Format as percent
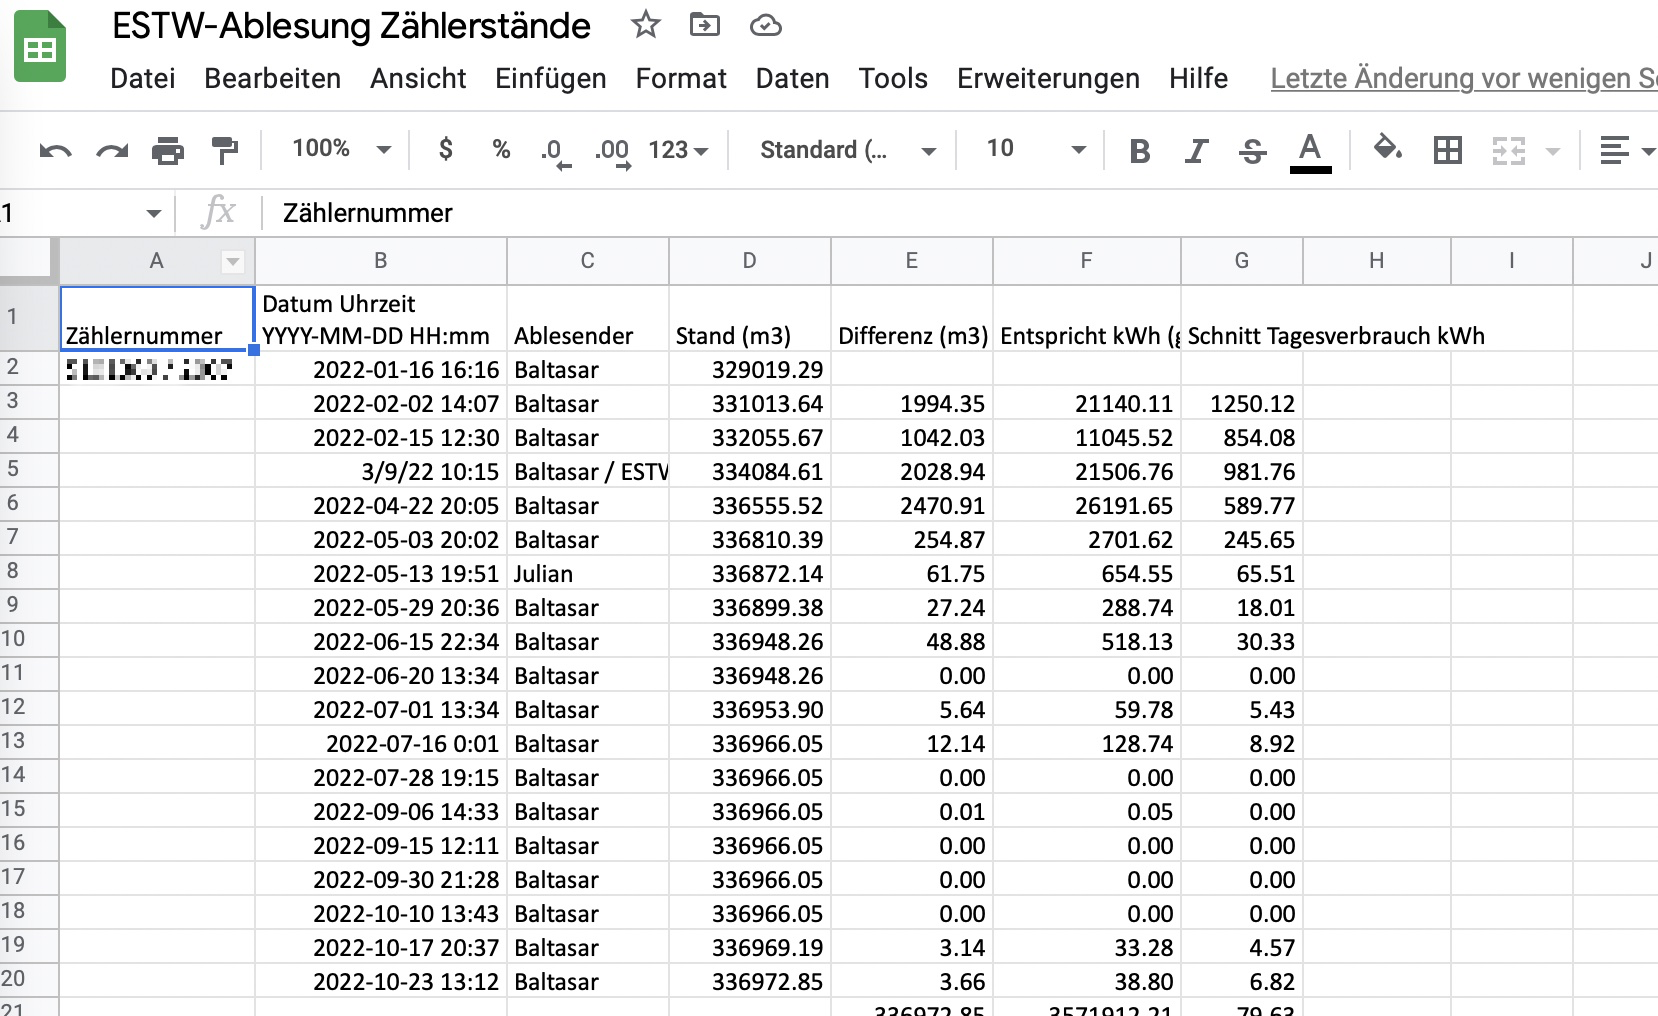The image size is (1658, 1016). click(501, 150)
